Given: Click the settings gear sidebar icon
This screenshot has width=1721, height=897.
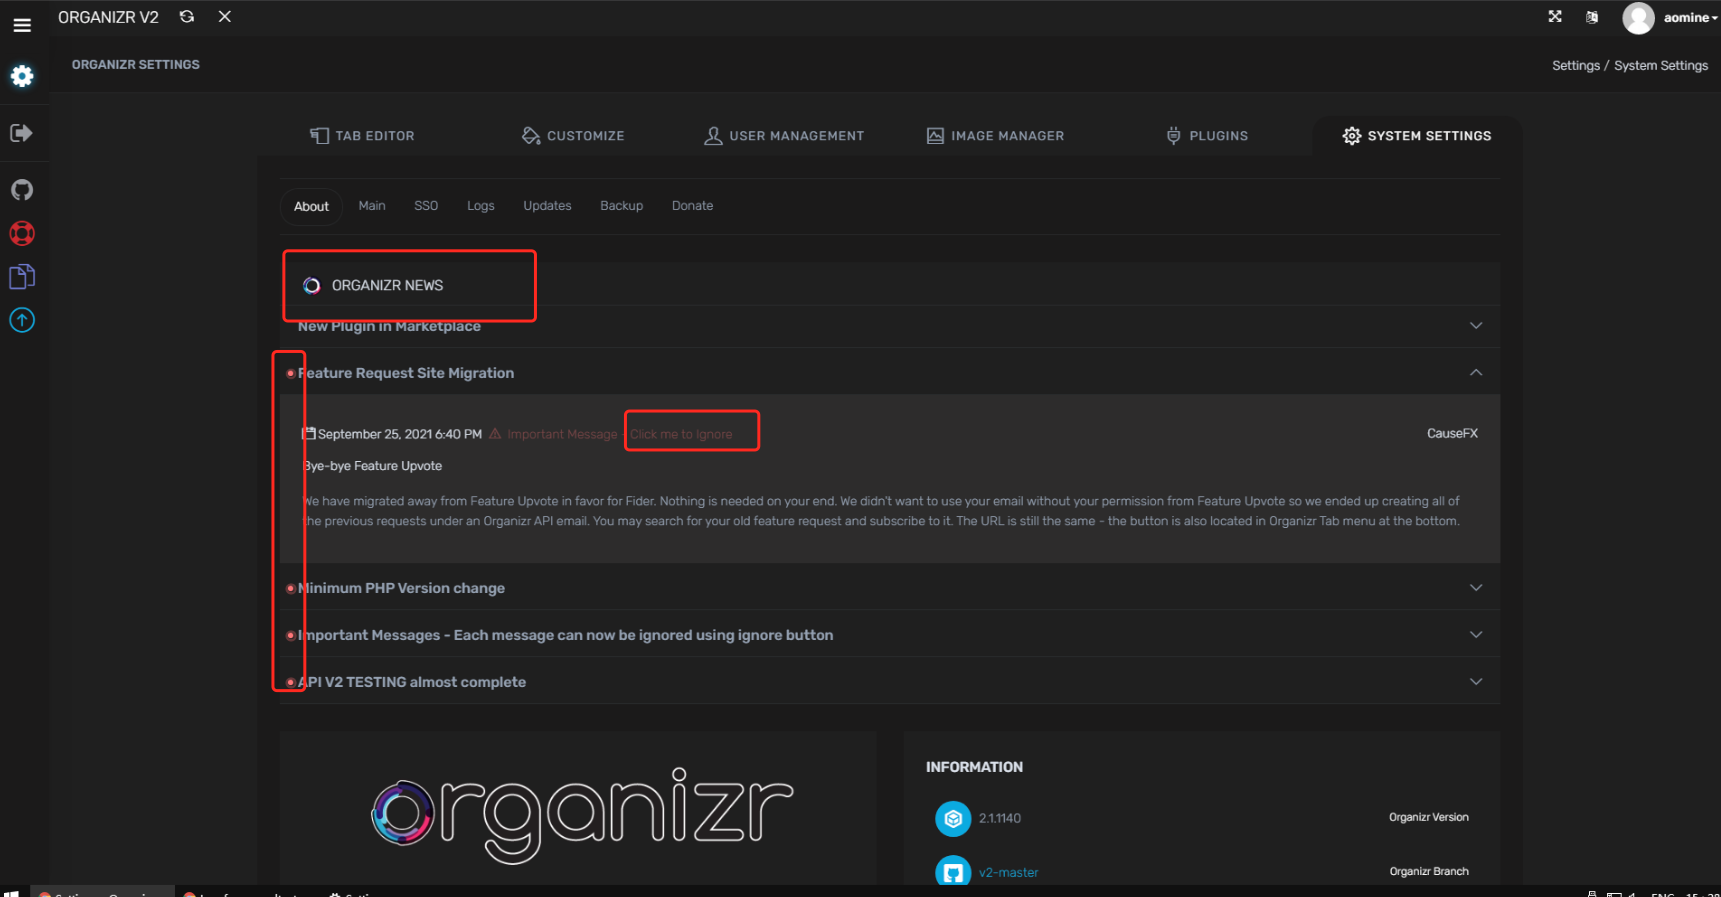Looking at the screenshot, I should pyautogui.click(x=22, y=76).
